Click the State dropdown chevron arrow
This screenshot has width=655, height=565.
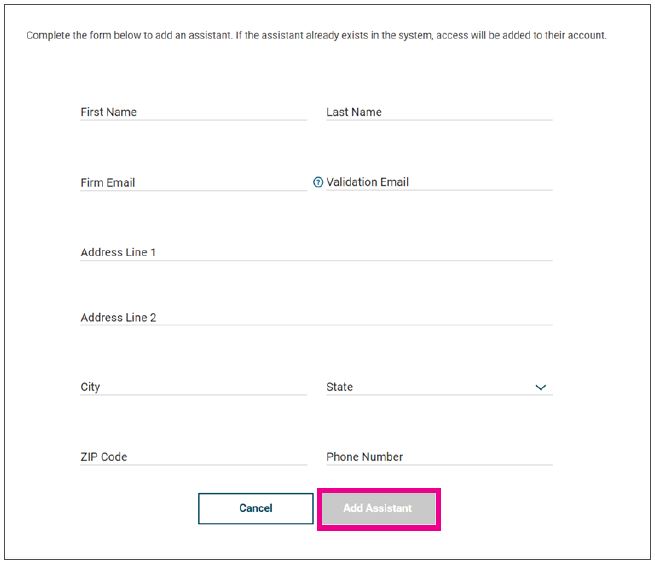point(541,388)
